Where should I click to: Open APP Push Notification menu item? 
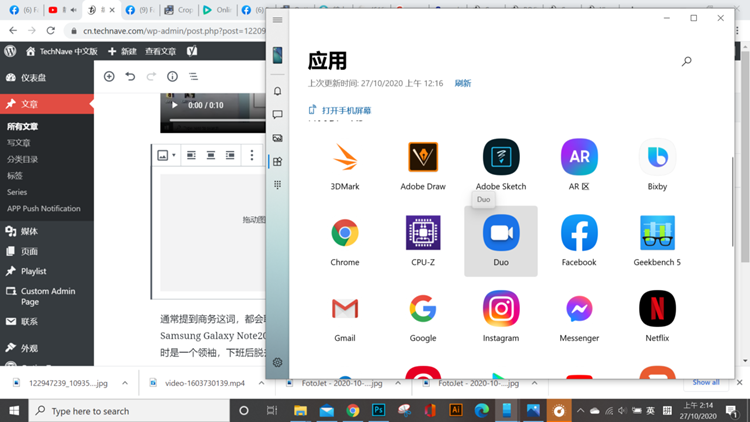[44, 208]
